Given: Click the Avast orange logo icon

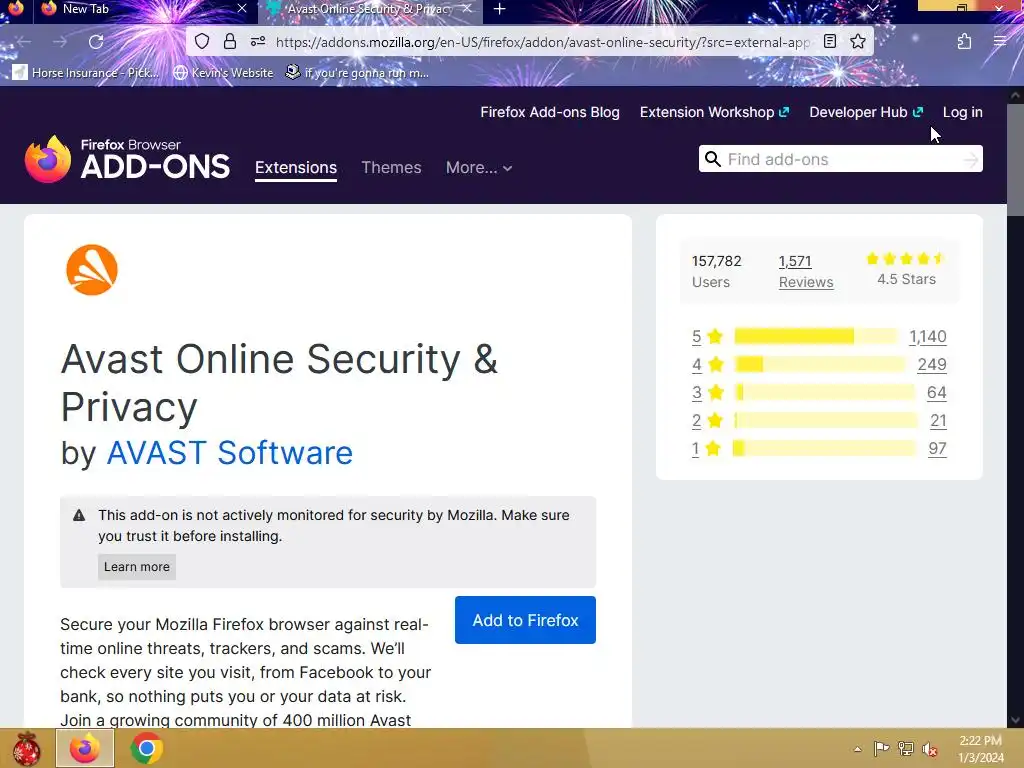Looking at the screenshot, I should click(x=92, y=270).
